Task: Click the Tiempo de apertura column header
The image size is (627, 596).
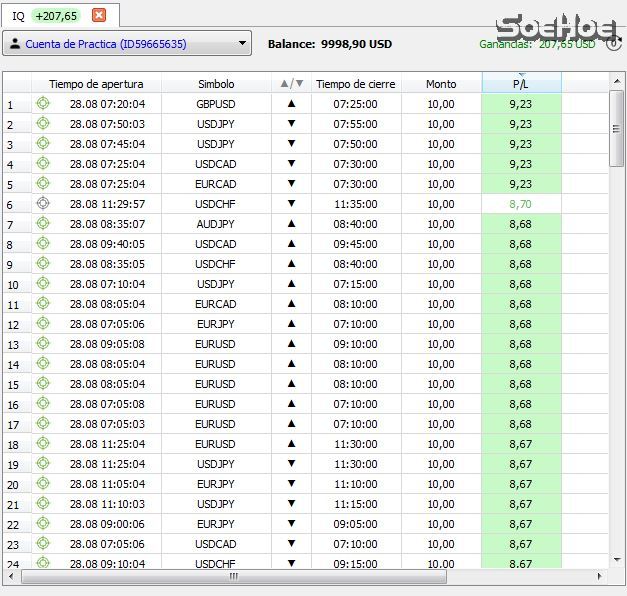Action: coord(96,84)
